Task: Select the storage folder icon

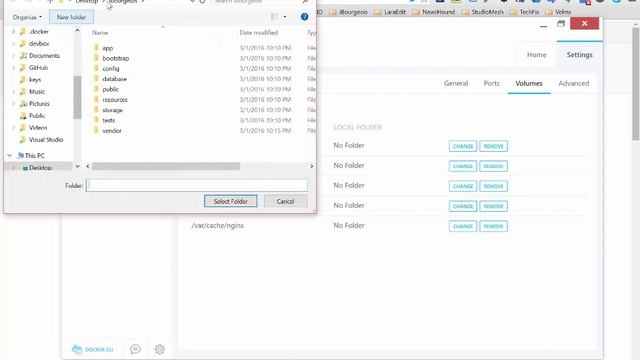Action: (x=96, y=110)
